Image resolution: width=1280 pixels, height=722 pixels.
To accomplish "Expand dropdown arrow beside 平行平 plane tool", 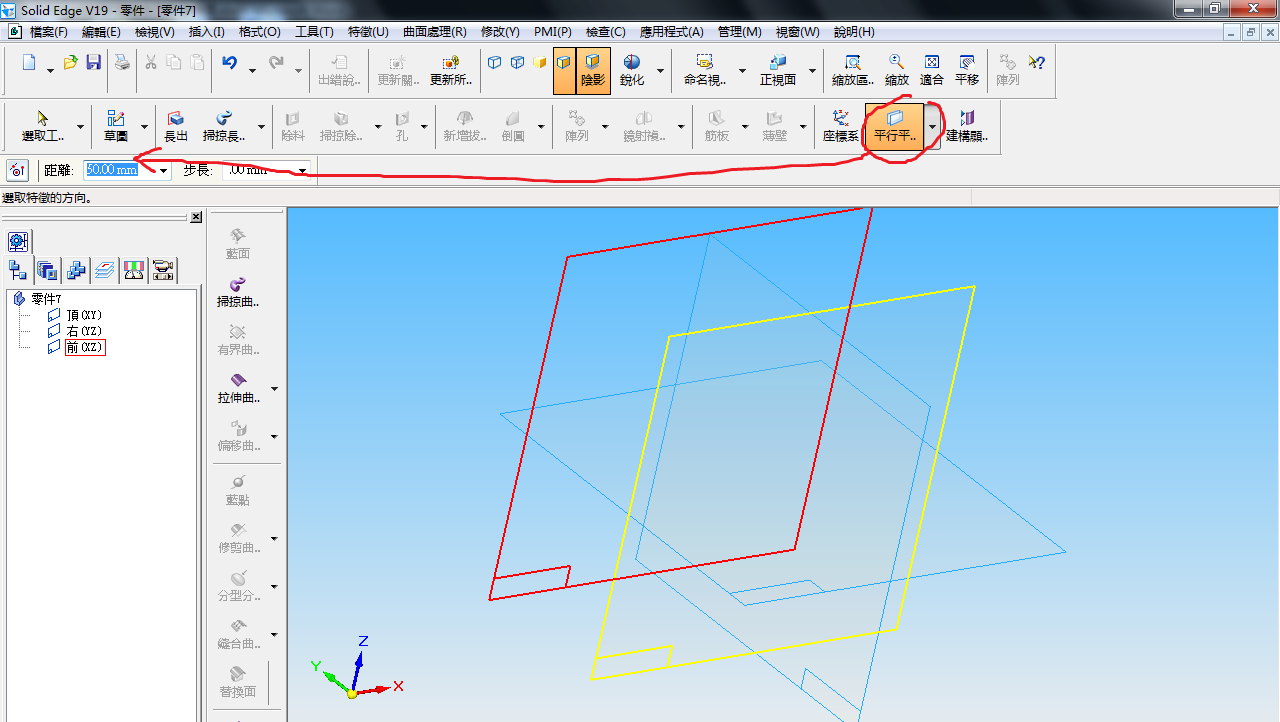I will click(x=933, y=127).
